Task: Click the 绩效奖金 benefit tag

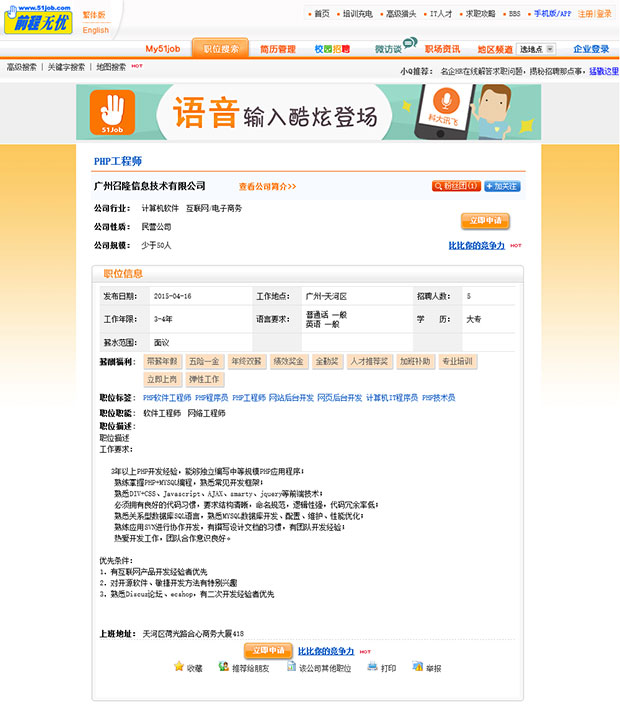Action: coord(289,361)
